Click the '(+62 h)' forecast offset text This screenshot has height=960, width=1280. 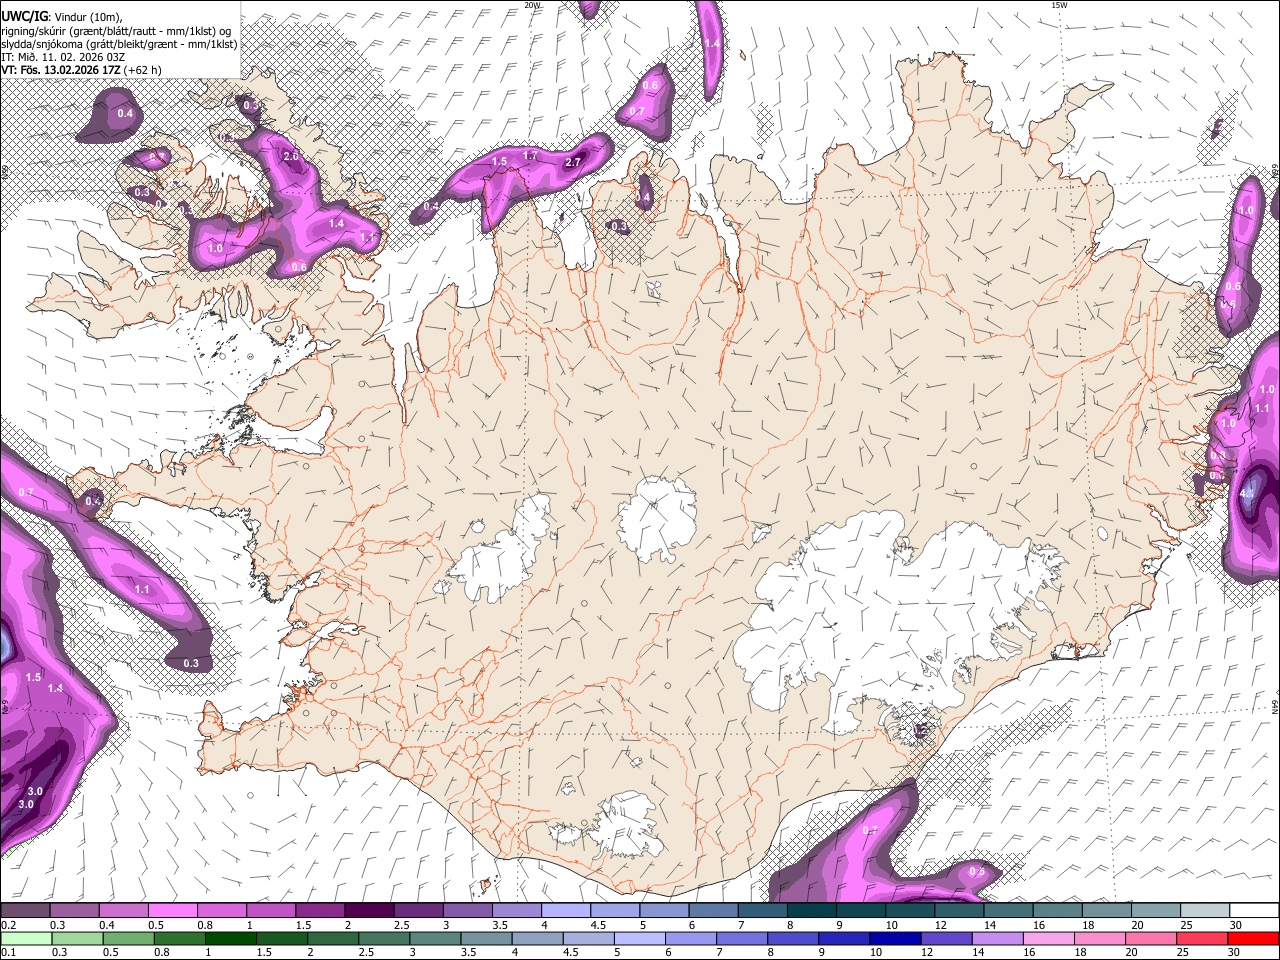coord(143,70)
